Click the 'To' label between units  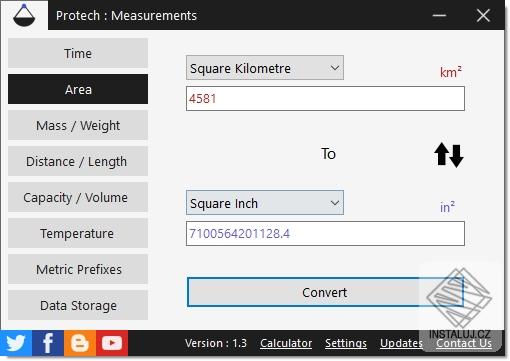coord(328,154)
